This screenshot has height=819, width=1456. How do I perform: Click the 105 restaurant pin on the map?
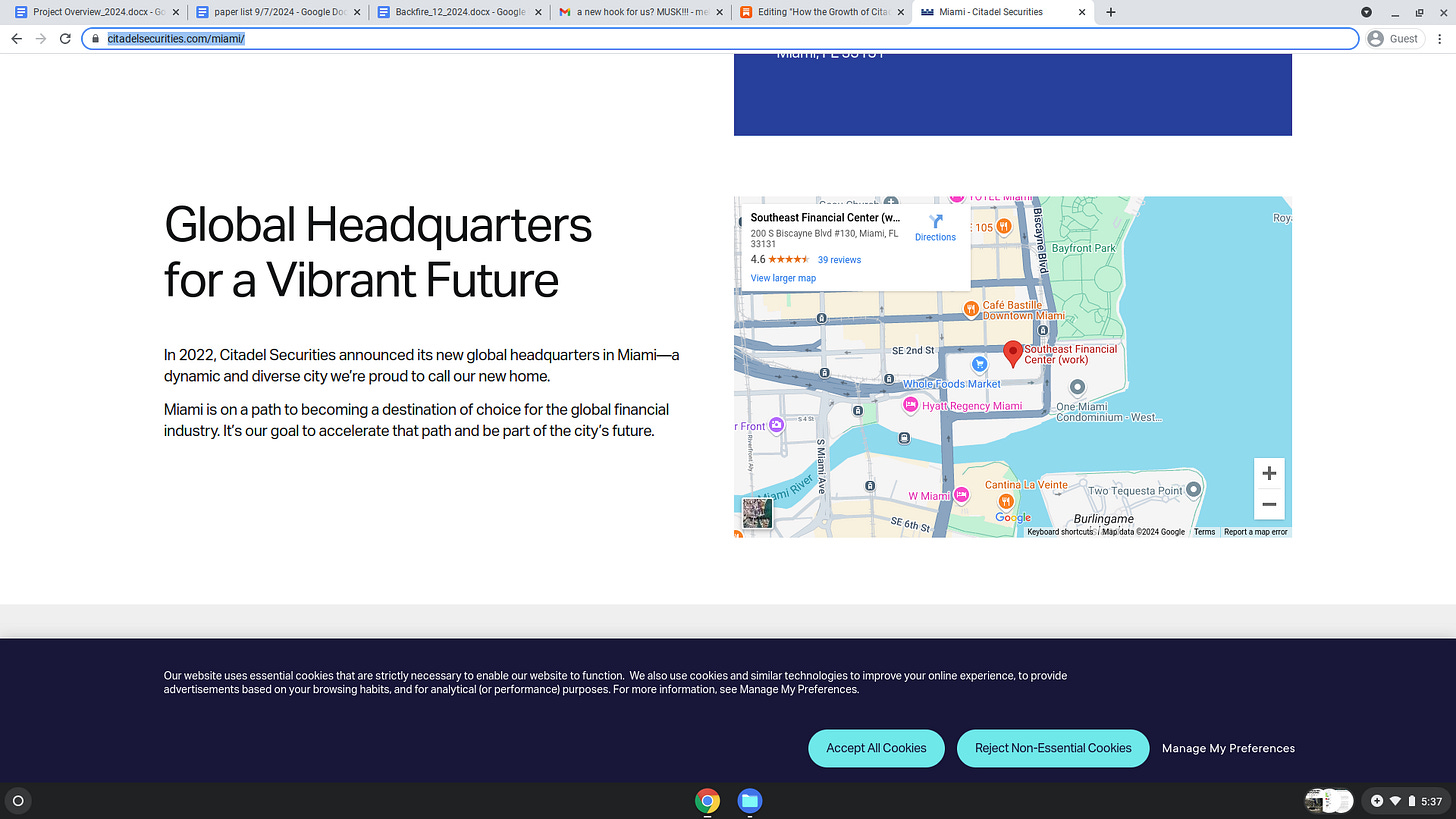coord(1003,227)
